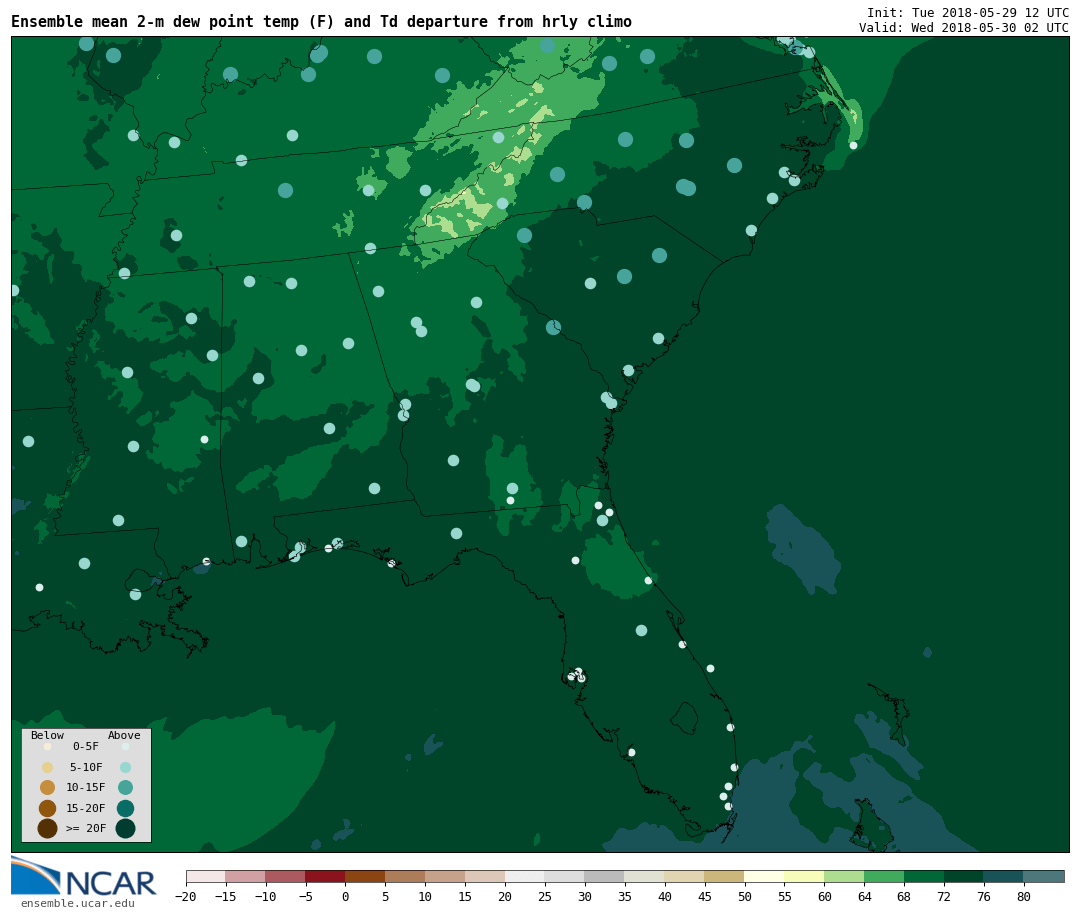Image resolution: width=1080 pixels, height=915 pixels.
Task: Click the legend's pale tan '5-10F' below circle
Action: pyautogui.click(x=48, y=768)
